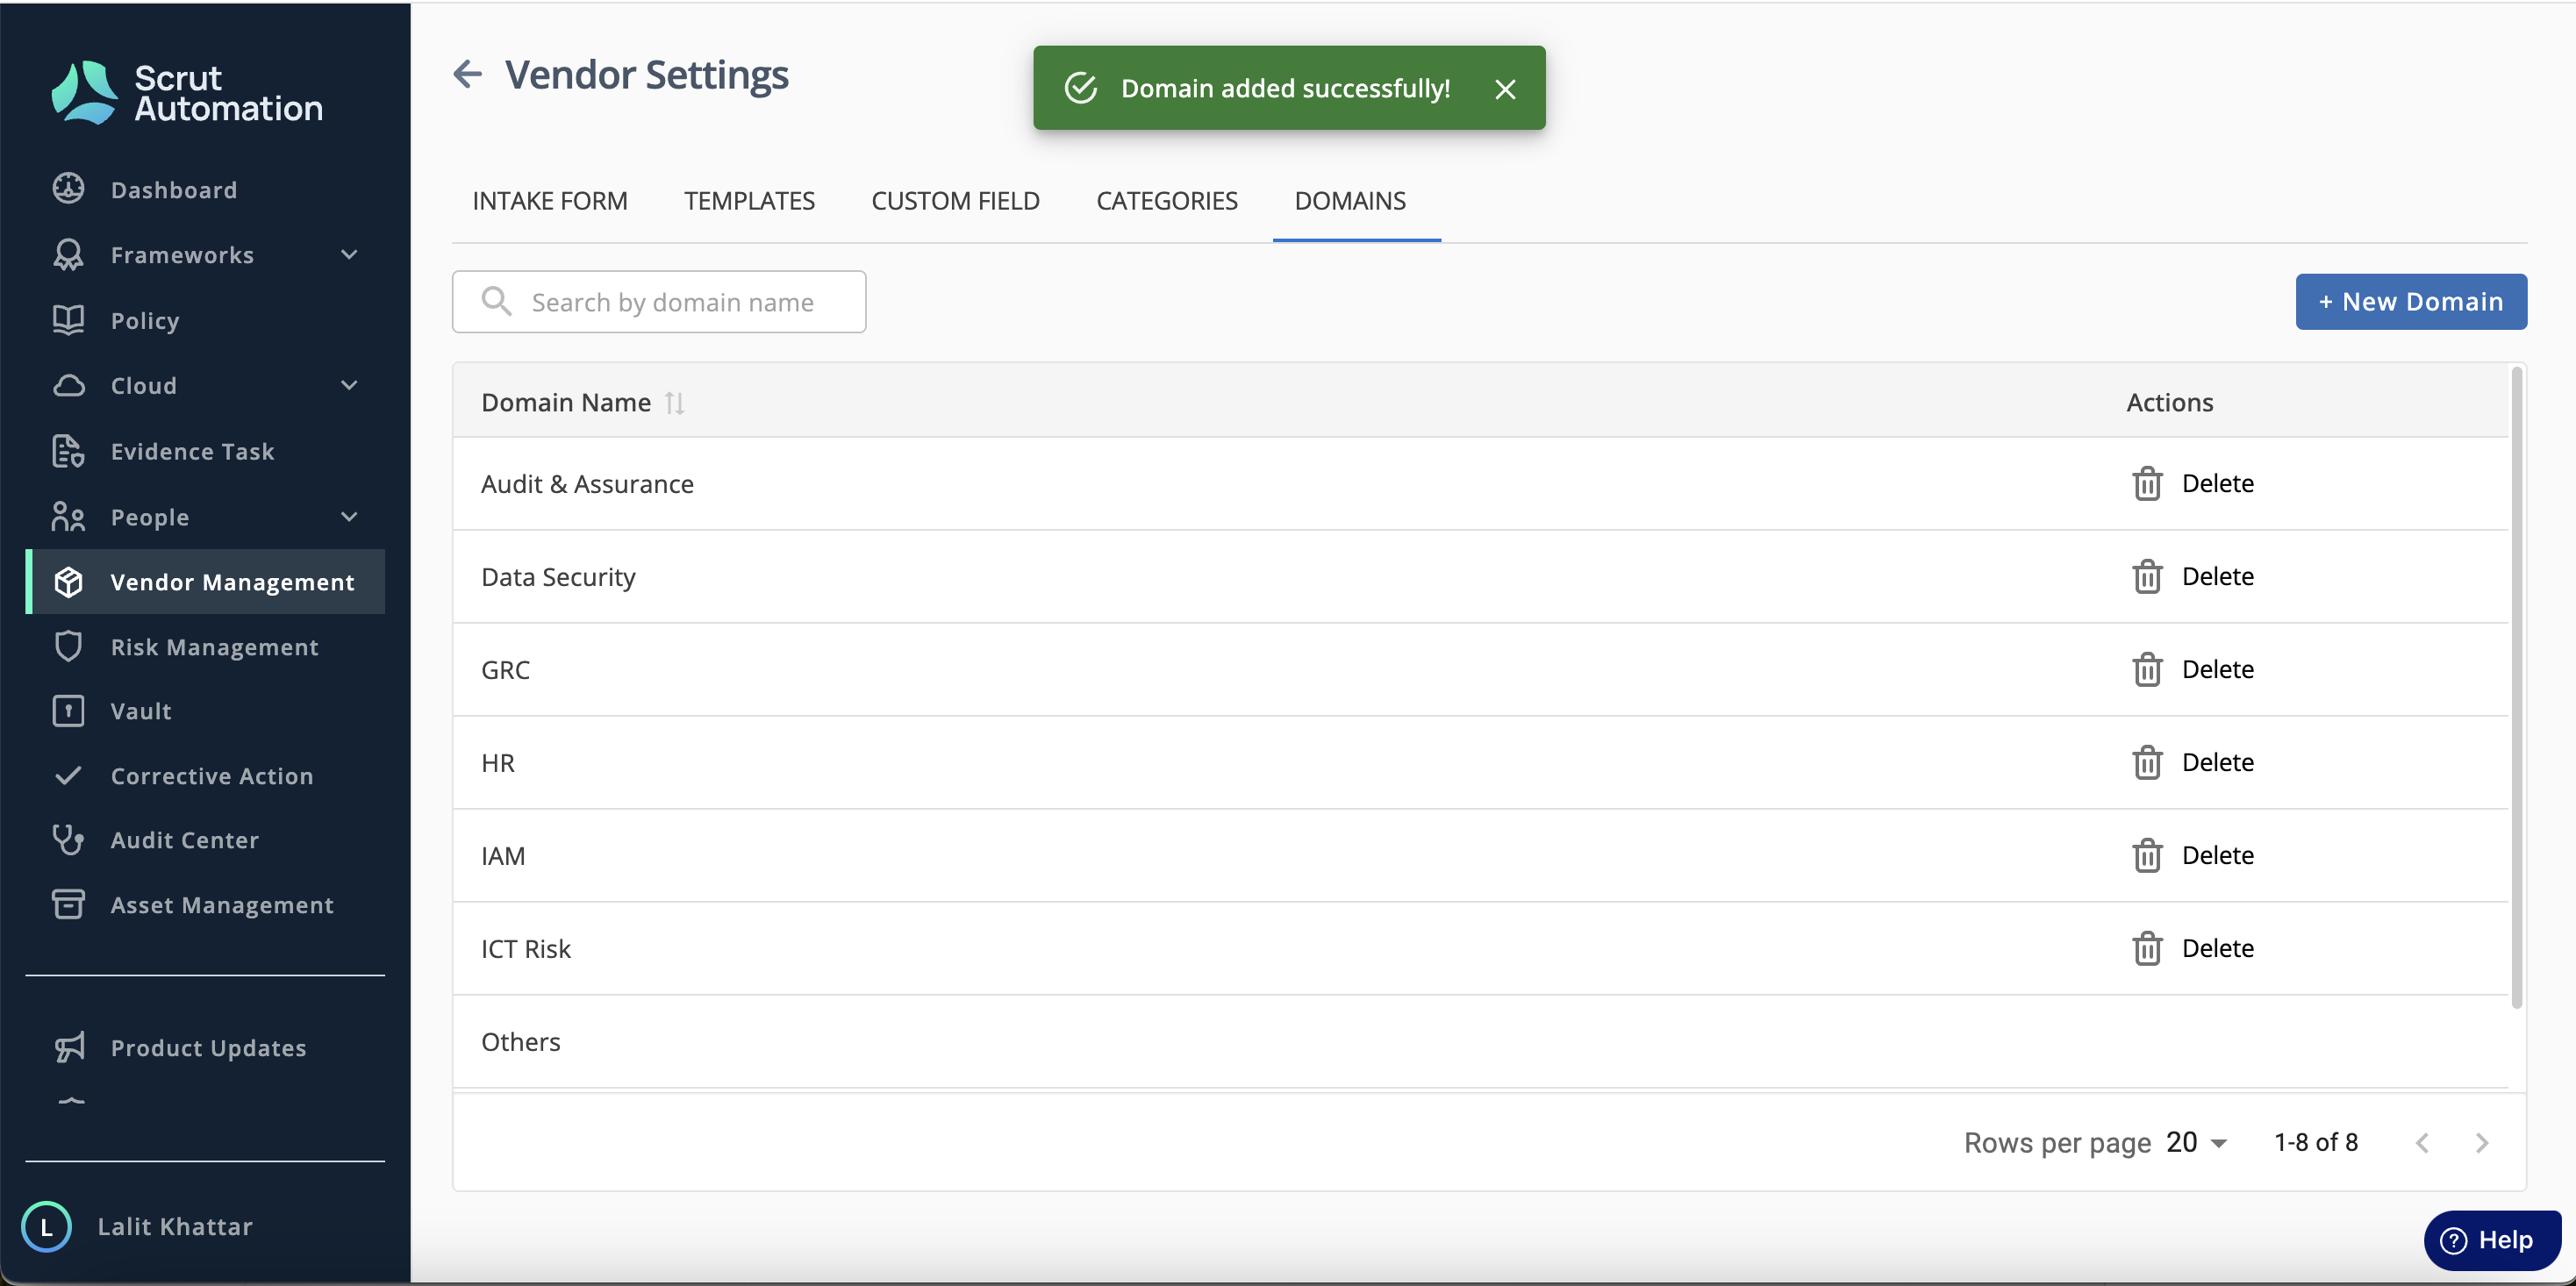The image size is (2576, 1286).
Task: Go to the previous page arrow
Action: [2422, 1142]
